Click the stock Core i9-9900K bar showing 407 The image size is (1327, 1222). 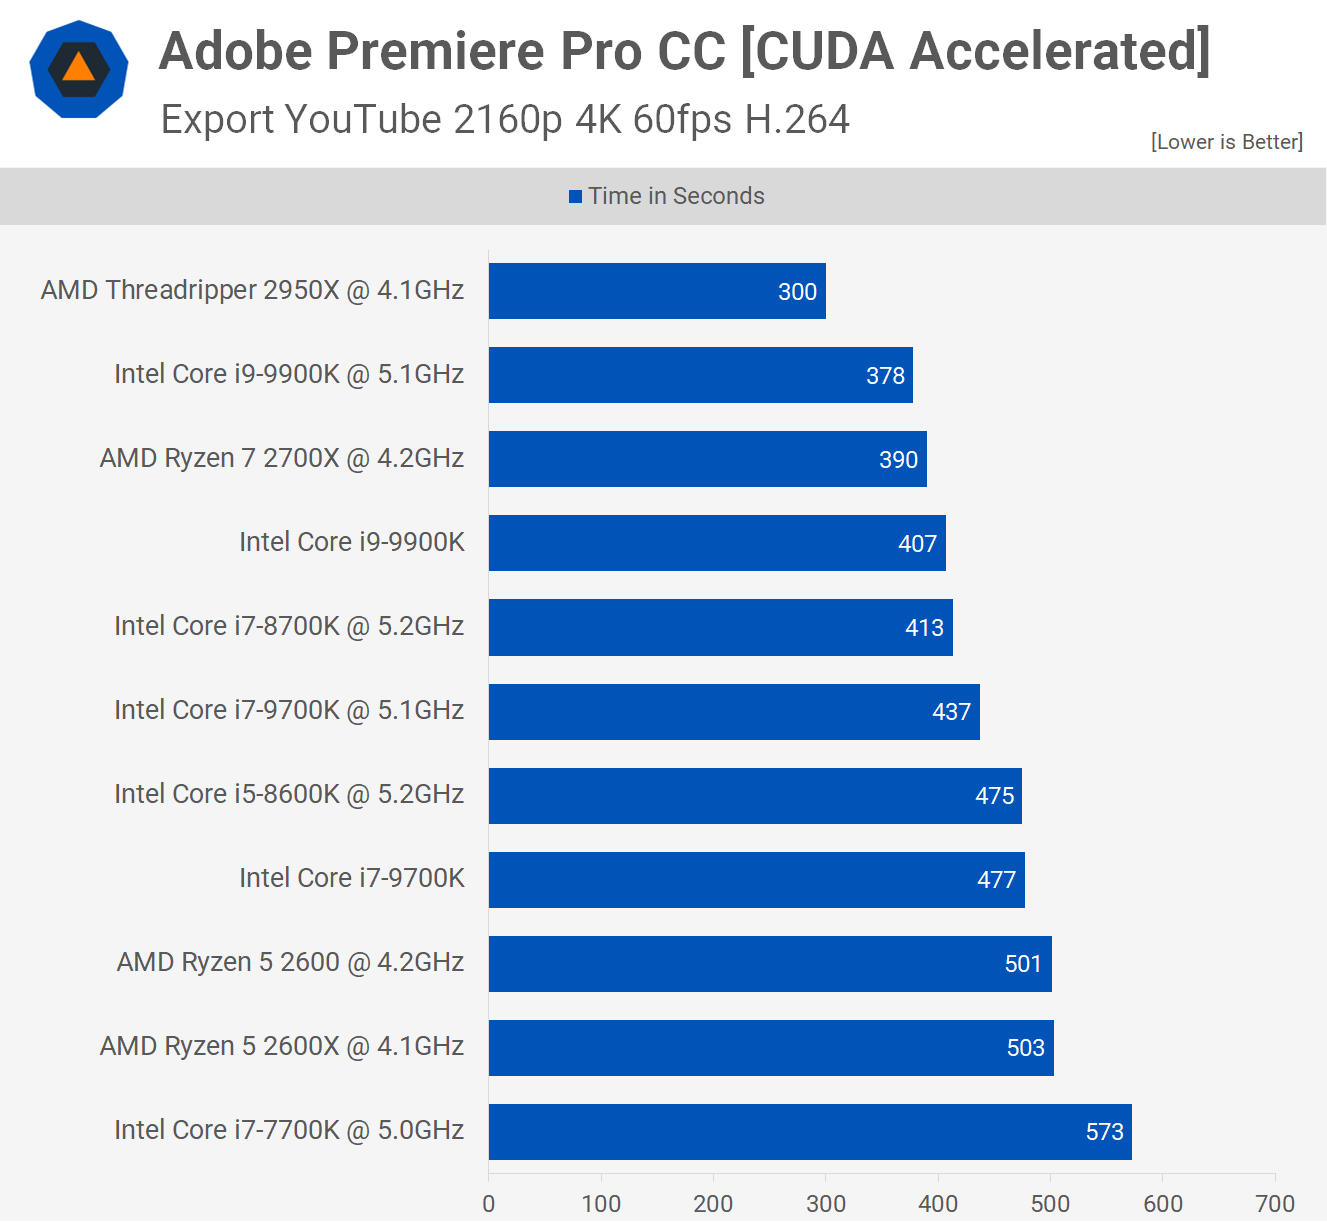click(716, 543)
